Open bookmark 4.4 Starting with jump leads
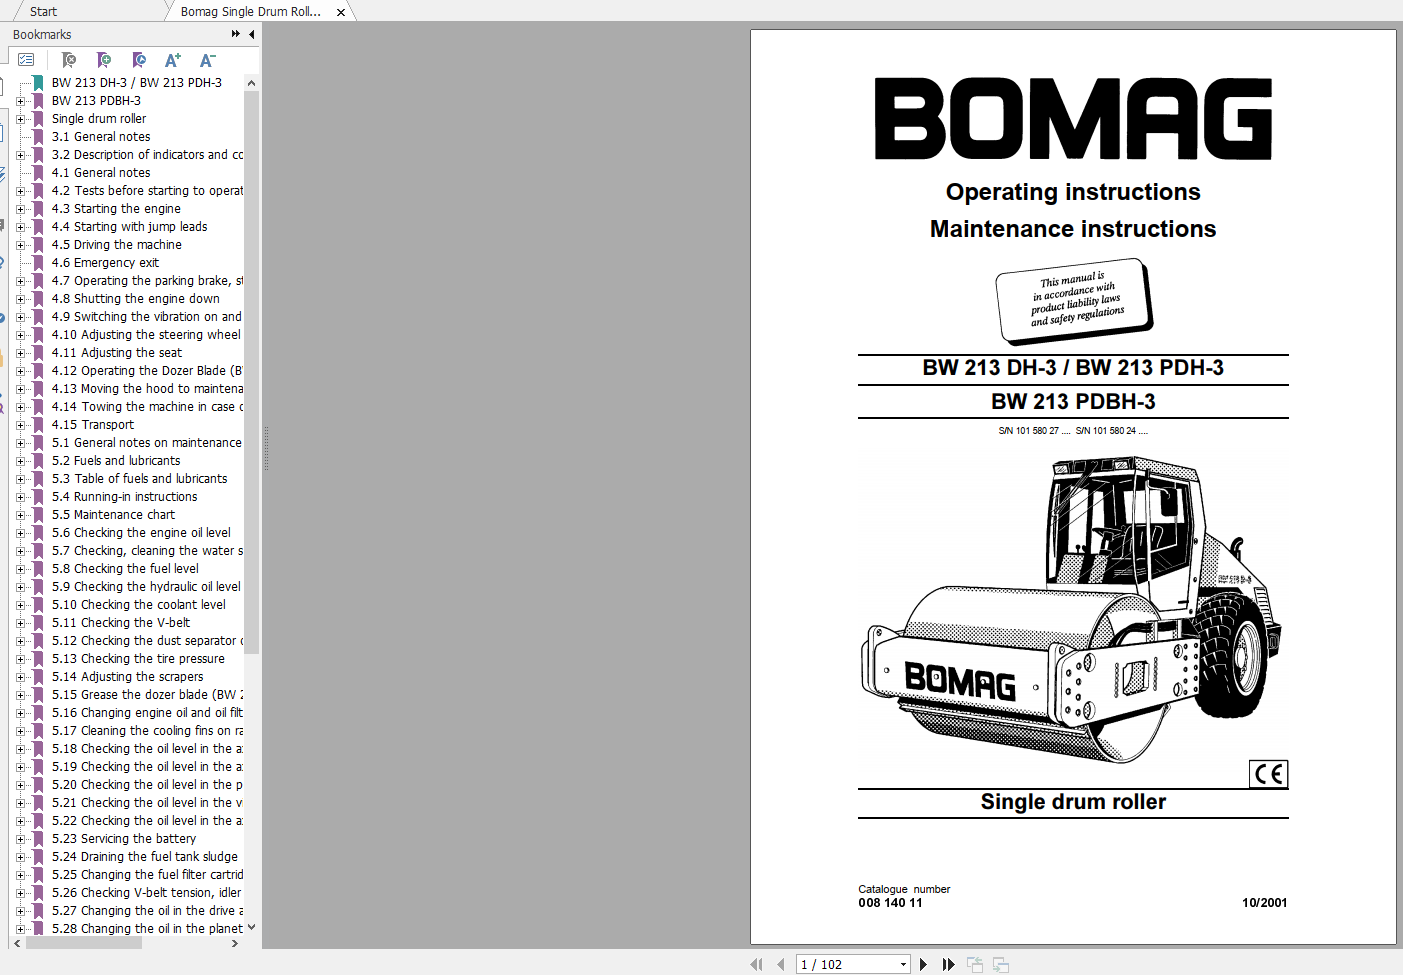The width and height of the screenshot is (1403, 975). click(130, 227)
